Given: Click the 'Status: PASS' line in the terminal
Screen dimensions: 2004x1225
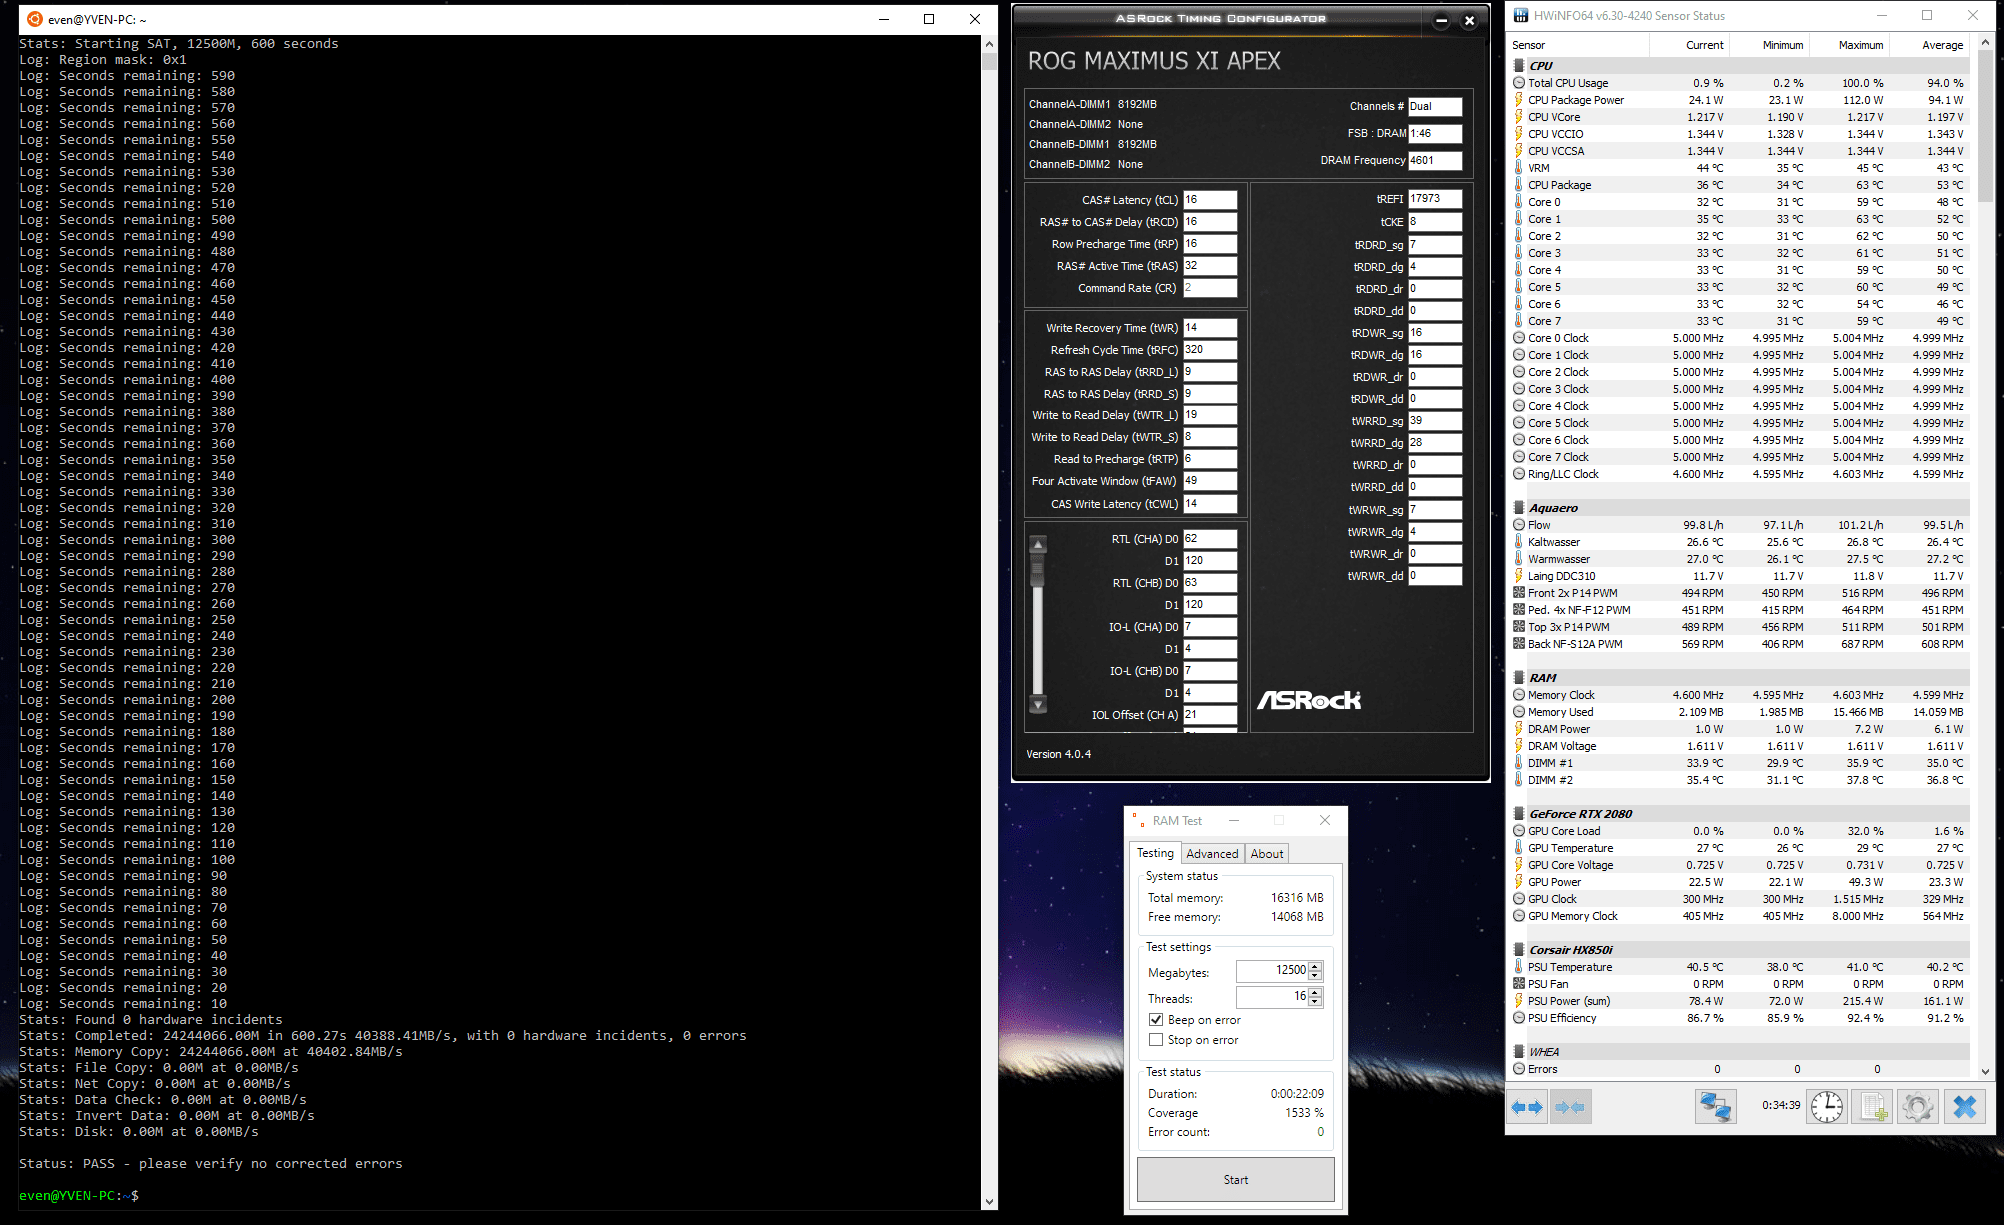Looking at the screenshot, I should point(211,1164).
